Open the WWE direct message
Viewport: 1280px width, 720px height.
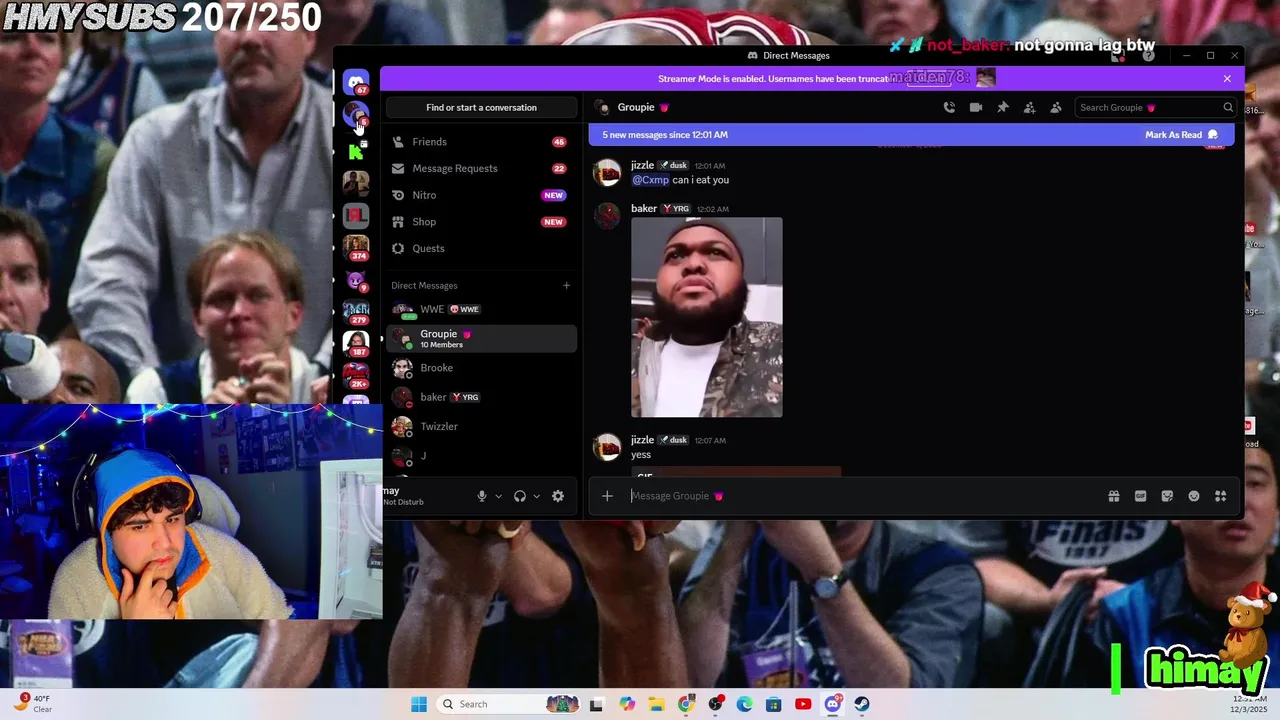(481, 309)
